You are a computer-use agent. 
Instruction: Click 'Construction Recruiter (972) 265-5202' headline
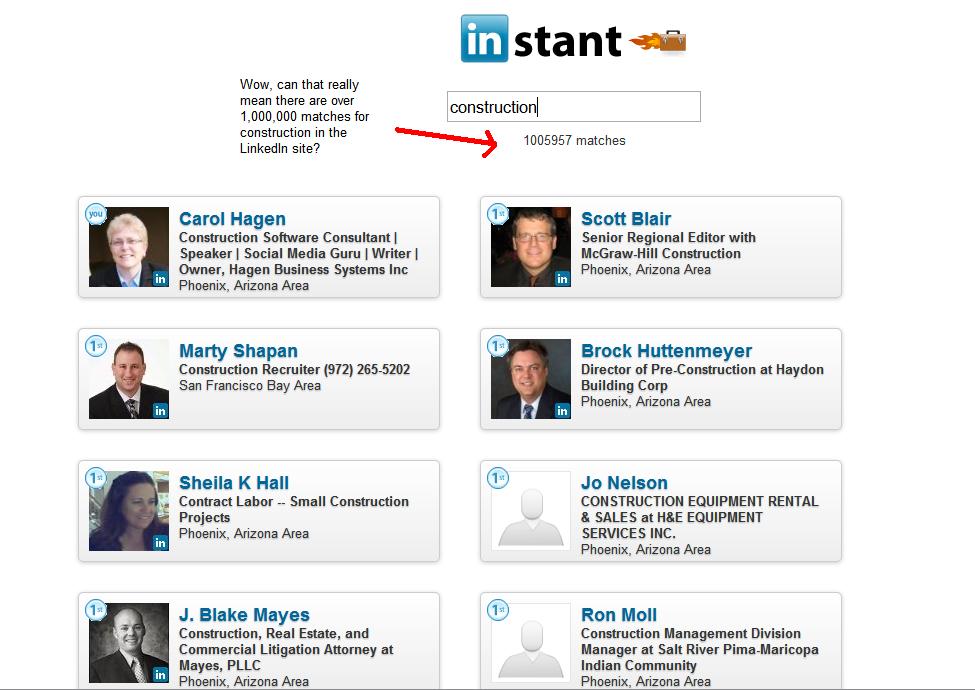[295, 369]
